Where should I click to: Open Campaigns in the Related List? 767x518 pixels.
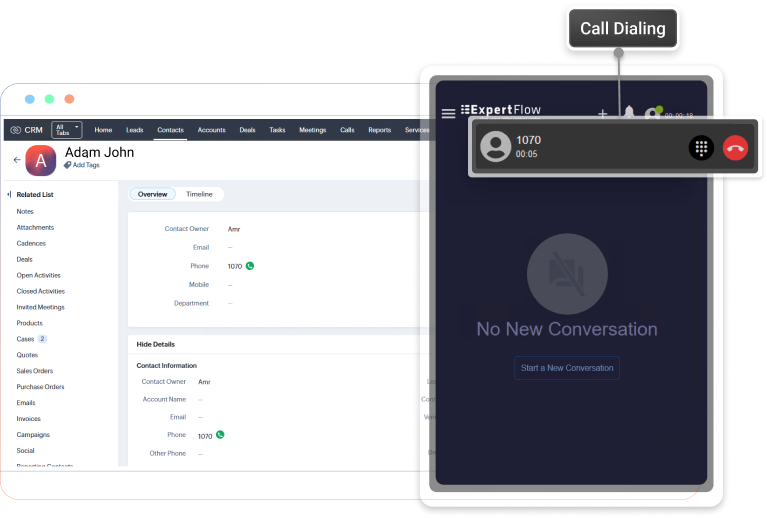click(33, 434)
